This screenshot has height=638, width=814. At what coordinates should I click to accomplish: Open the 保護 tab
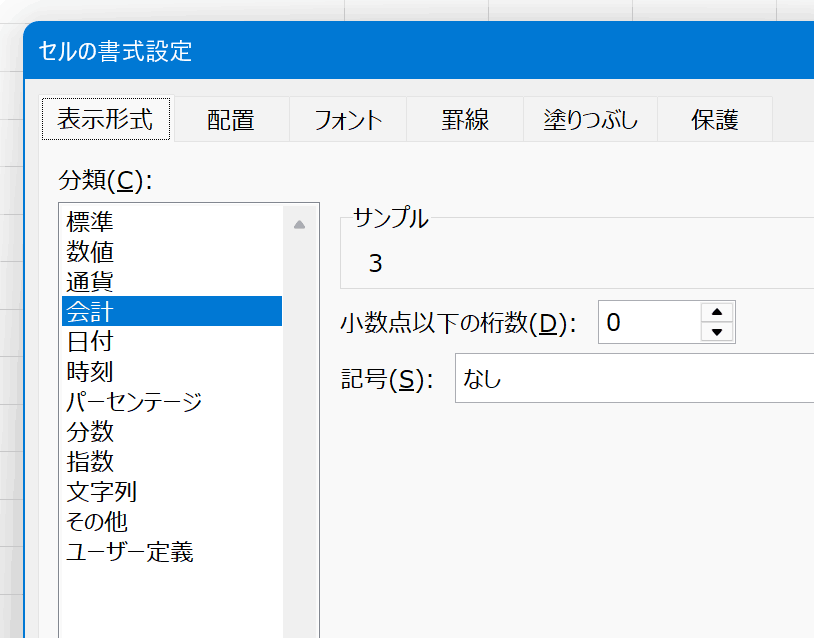tap(714, 120)
